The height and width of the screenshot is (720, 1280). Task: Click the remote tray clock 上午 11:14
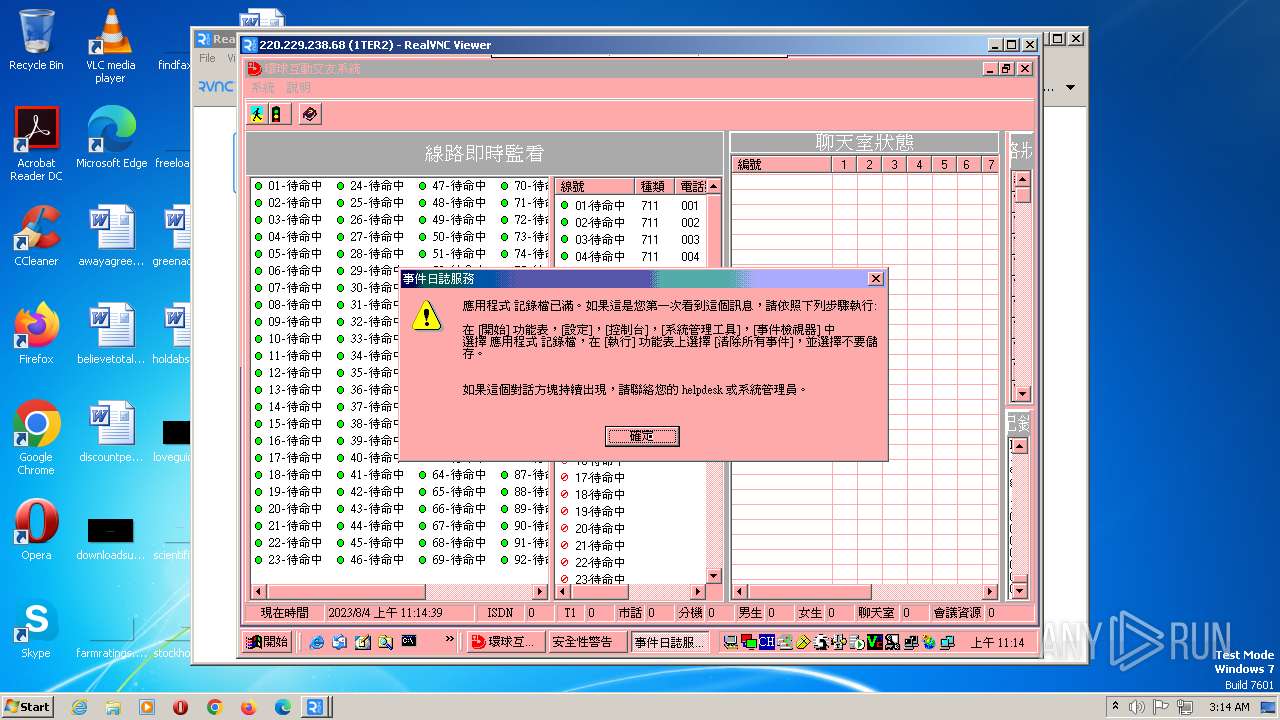997,643
